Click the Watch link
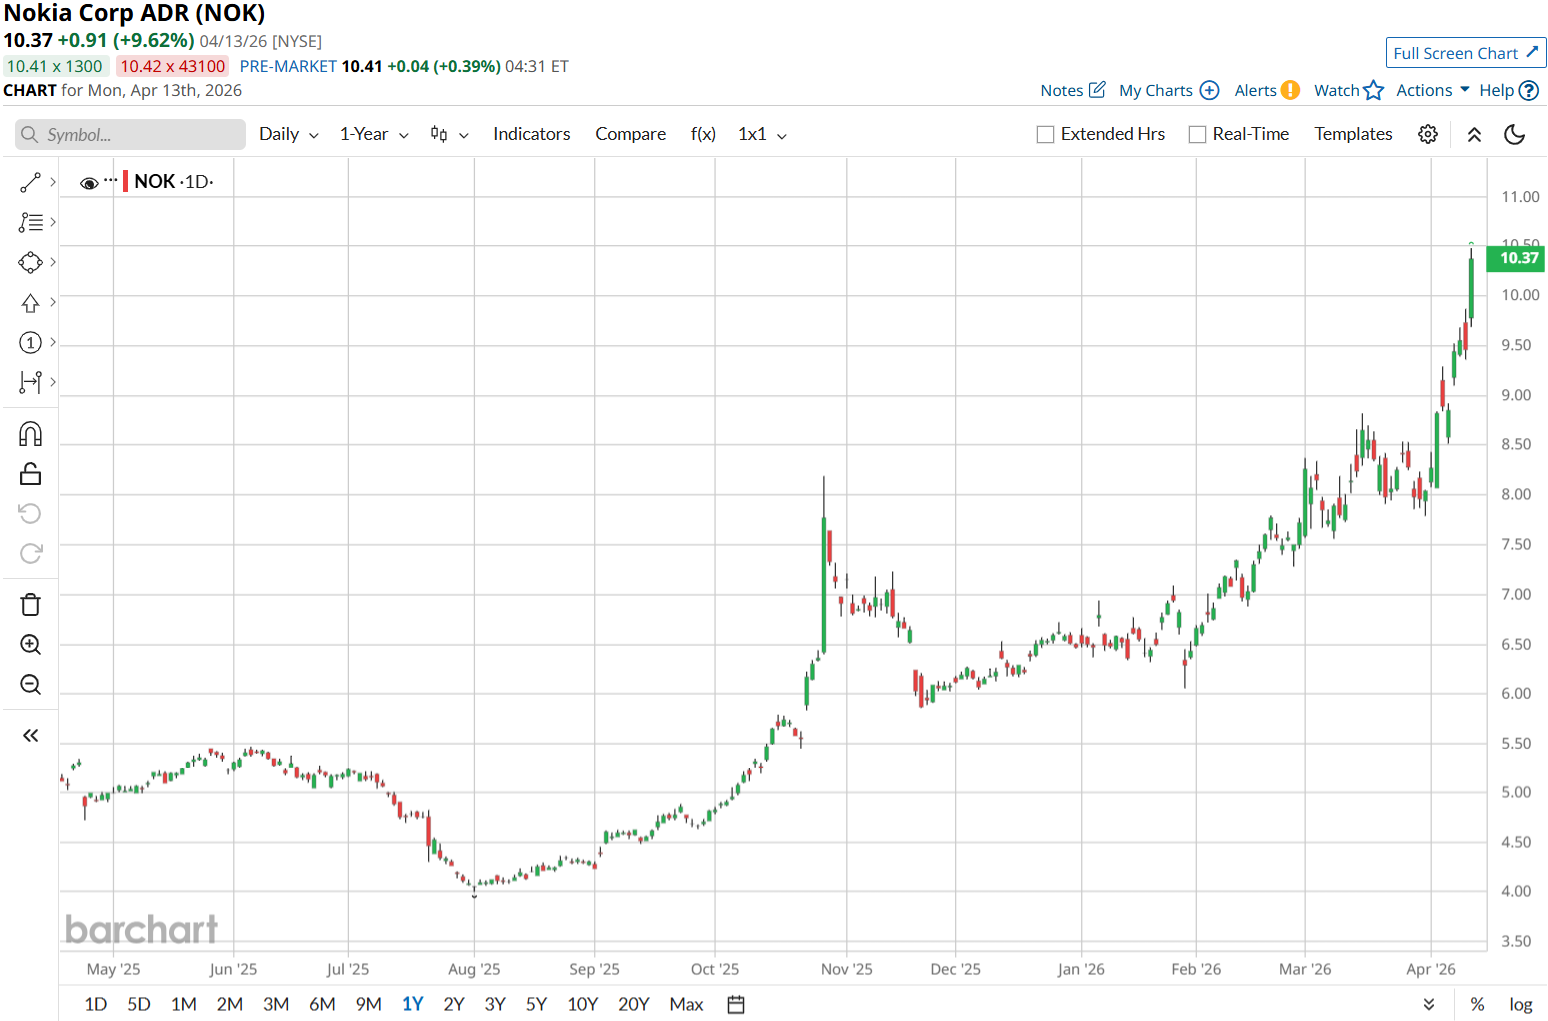 pos(1336,90)
